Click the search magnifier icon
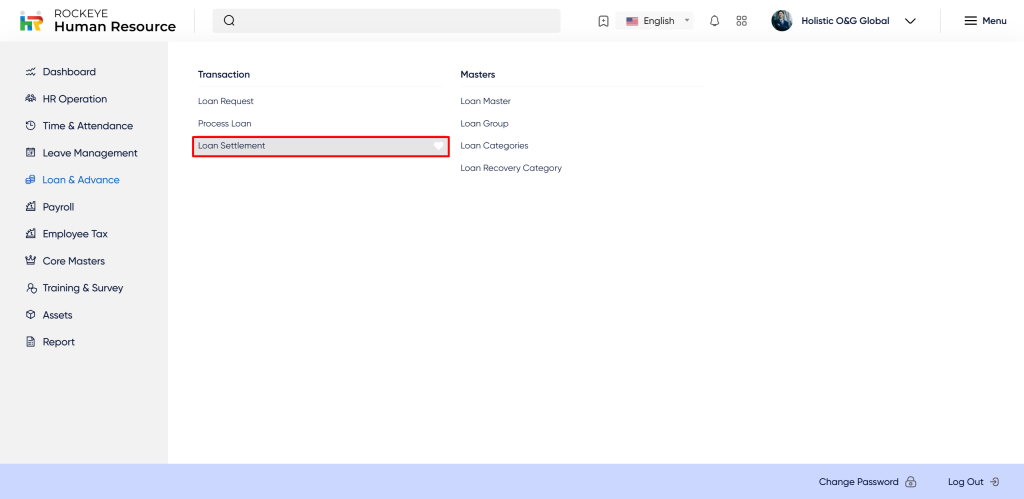This screenshot has height=499, width=1024. (229, 21)
